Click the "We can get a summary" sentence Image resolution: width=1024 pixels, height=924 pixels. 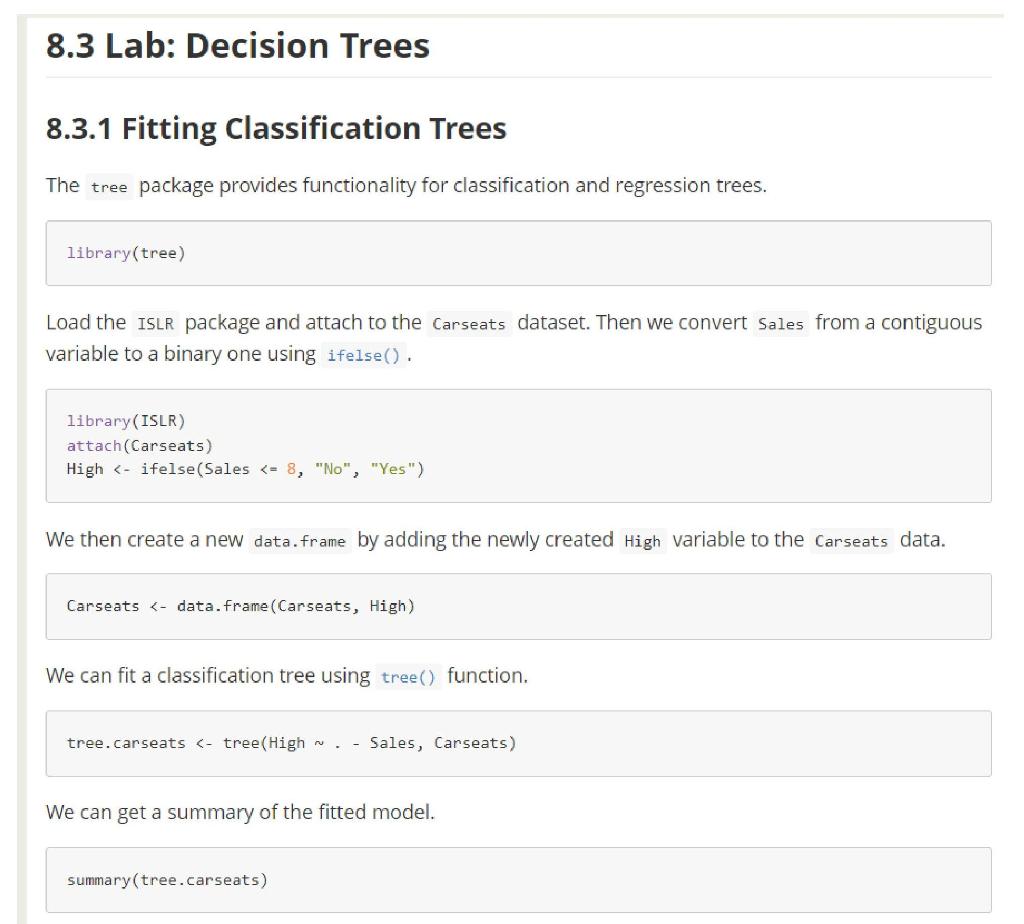(x=240, y=812)
